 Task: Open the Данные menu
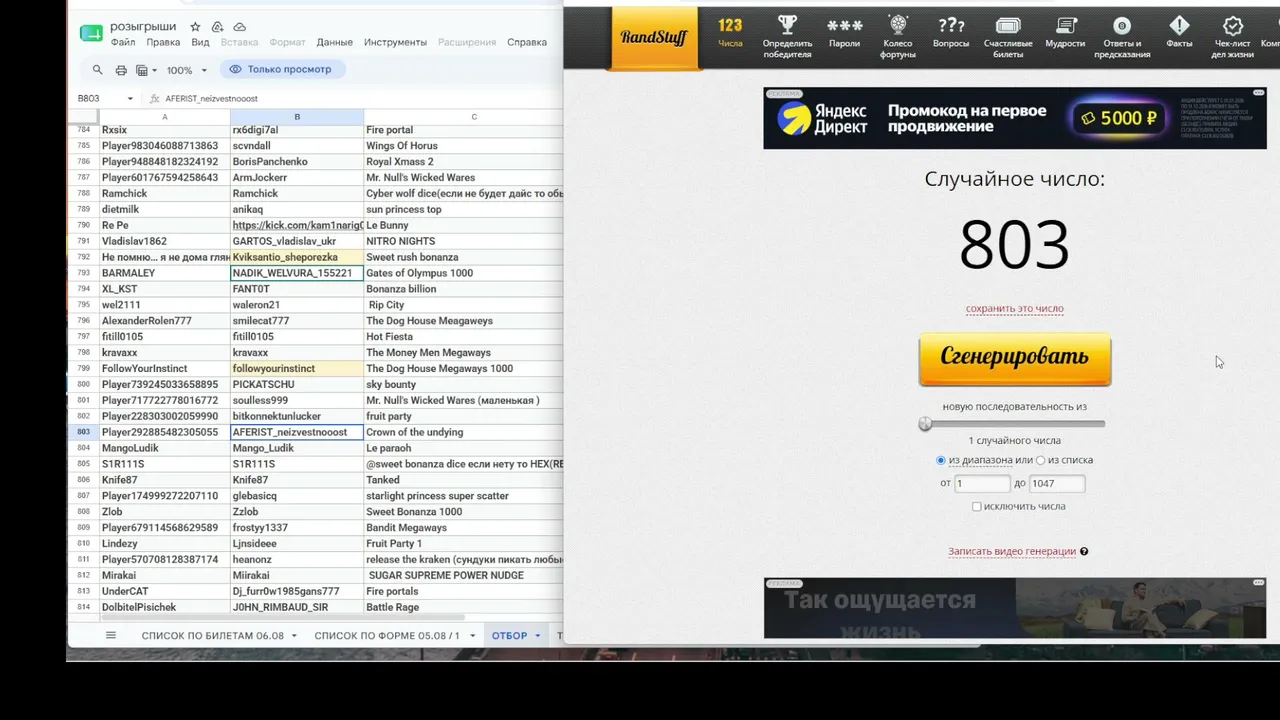coord(334,43)
